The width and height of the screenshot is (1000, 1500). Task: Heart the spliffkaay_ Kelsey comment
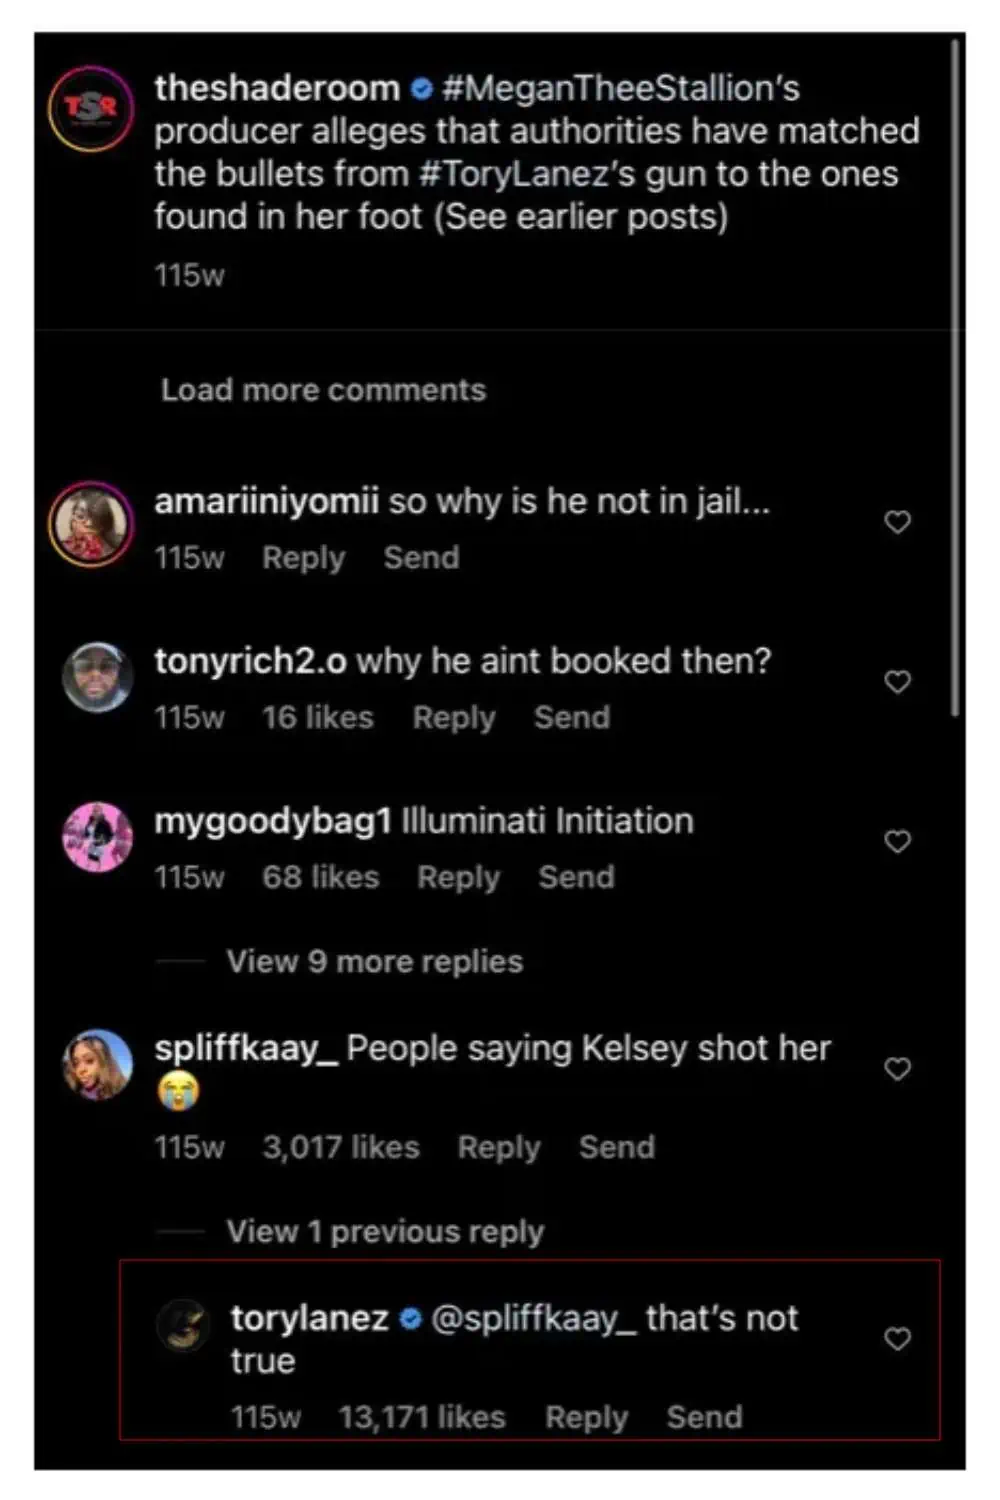point(897,1069)
